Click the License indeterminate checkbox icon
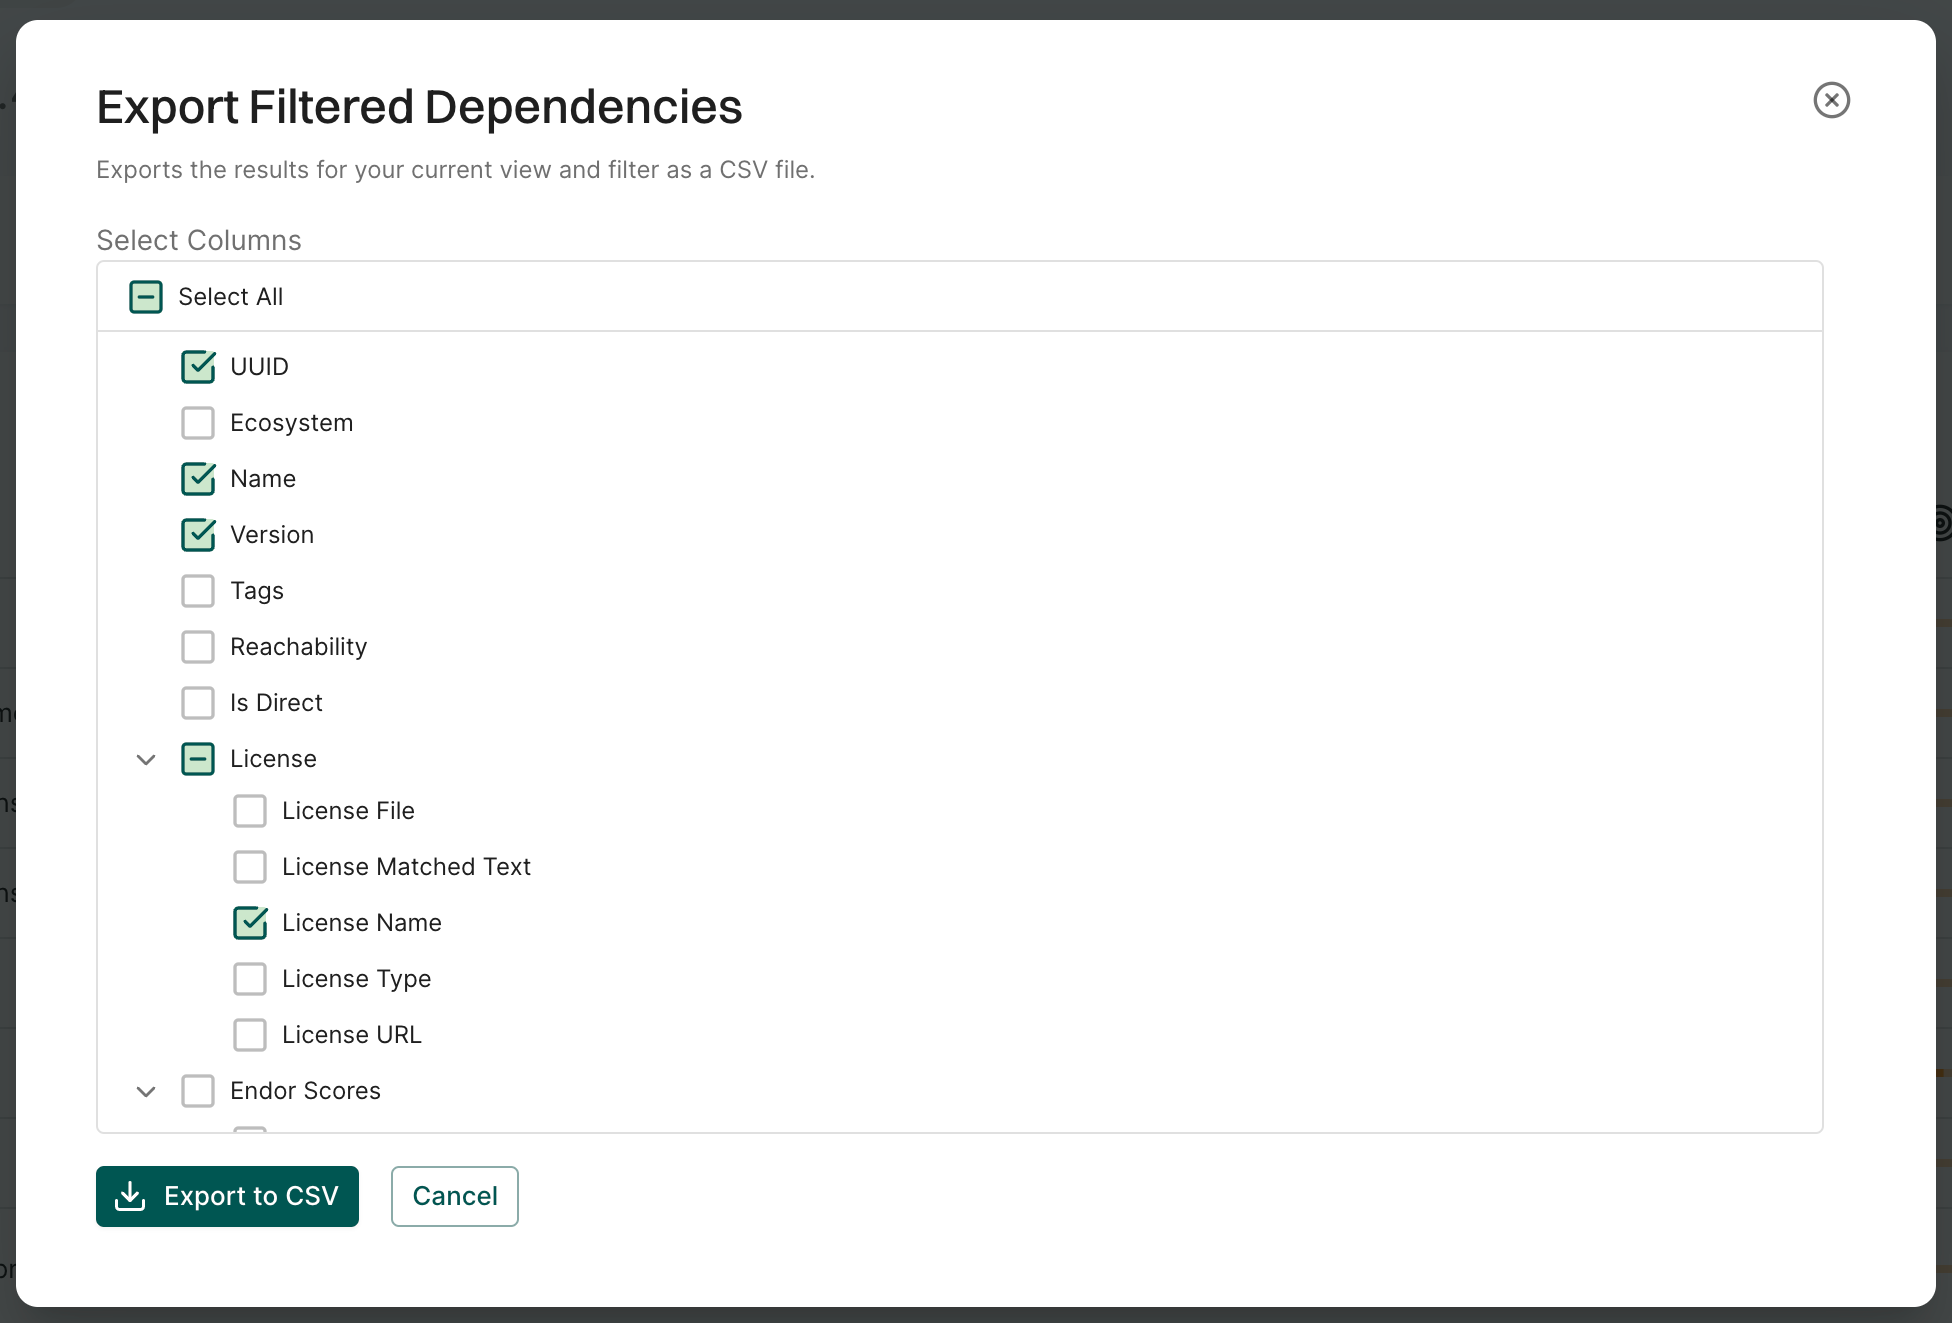This screenshot has height=1323, width=1952. [x=198, y=758]
